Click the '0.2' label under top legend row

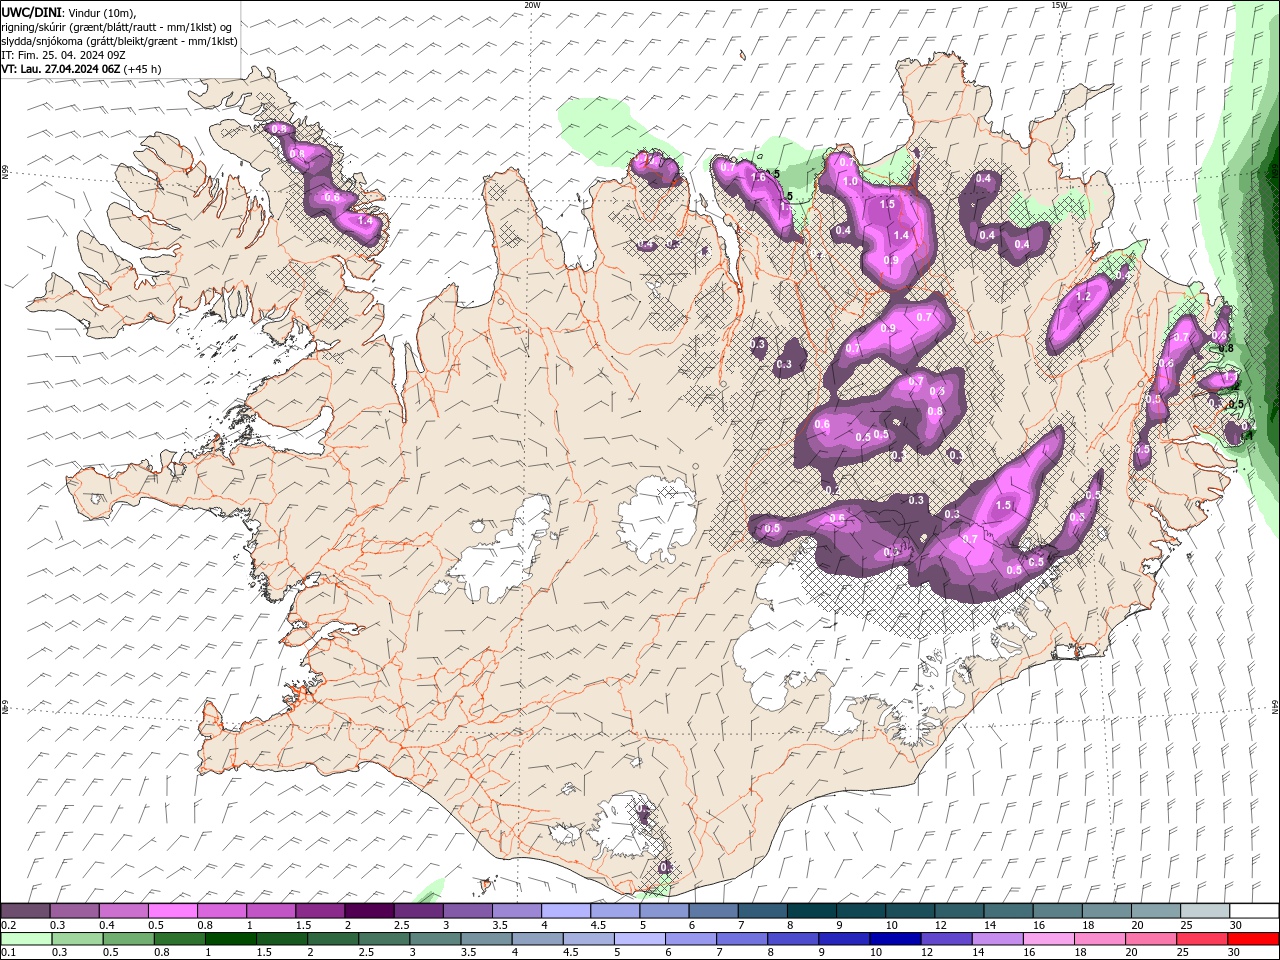(9, 925)
